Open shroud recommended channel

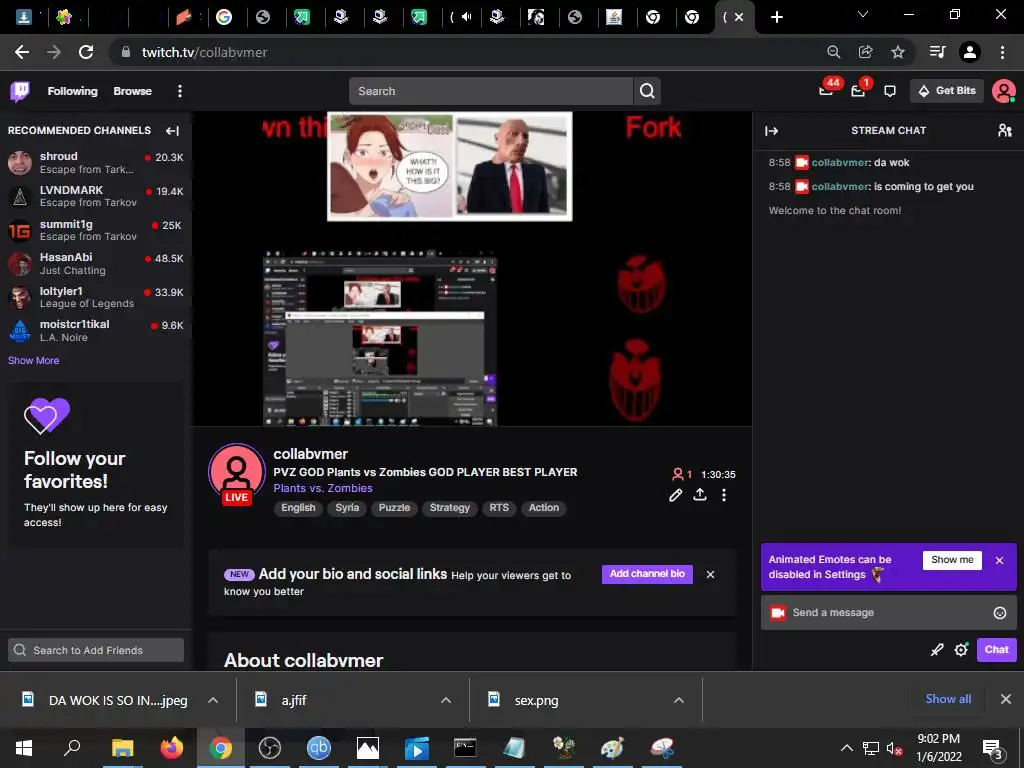[95, 163]
